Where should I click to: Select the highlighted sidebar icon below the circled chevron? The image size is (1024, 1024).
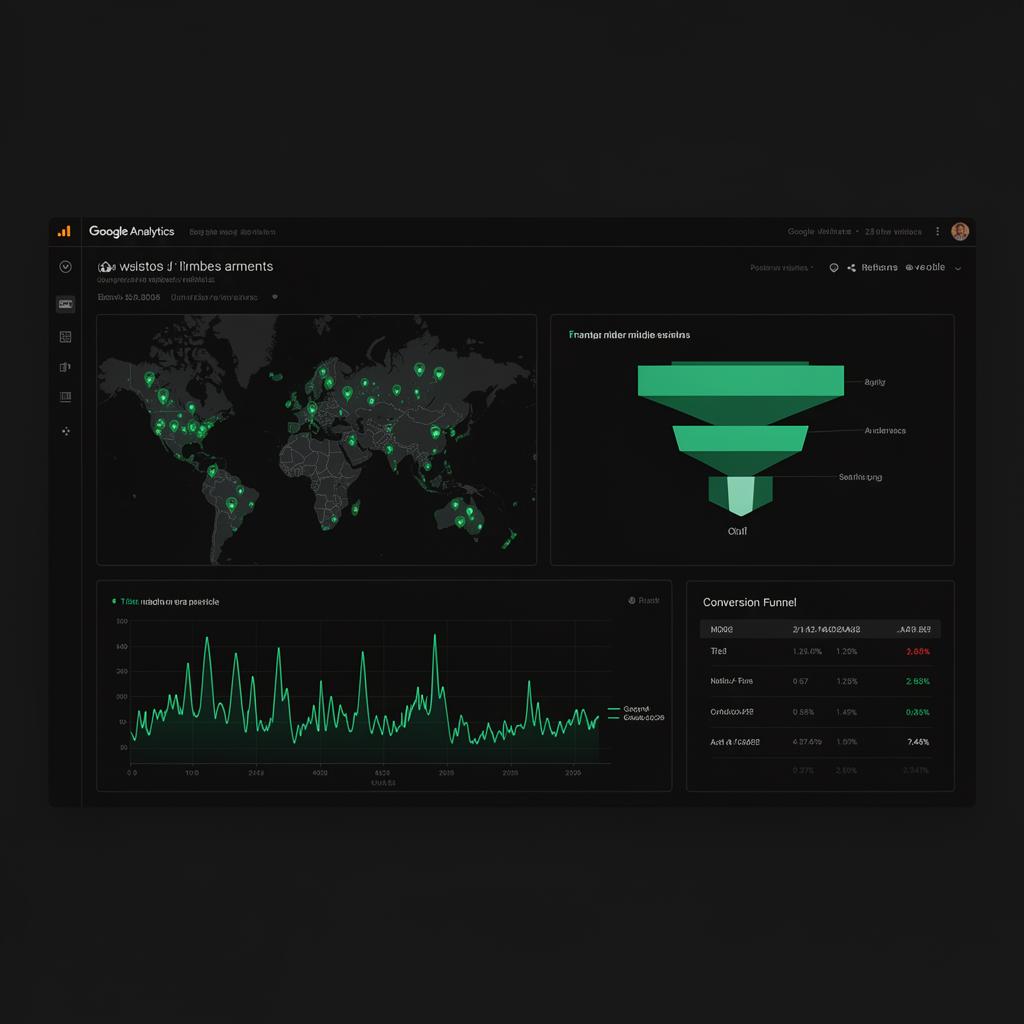65,304
